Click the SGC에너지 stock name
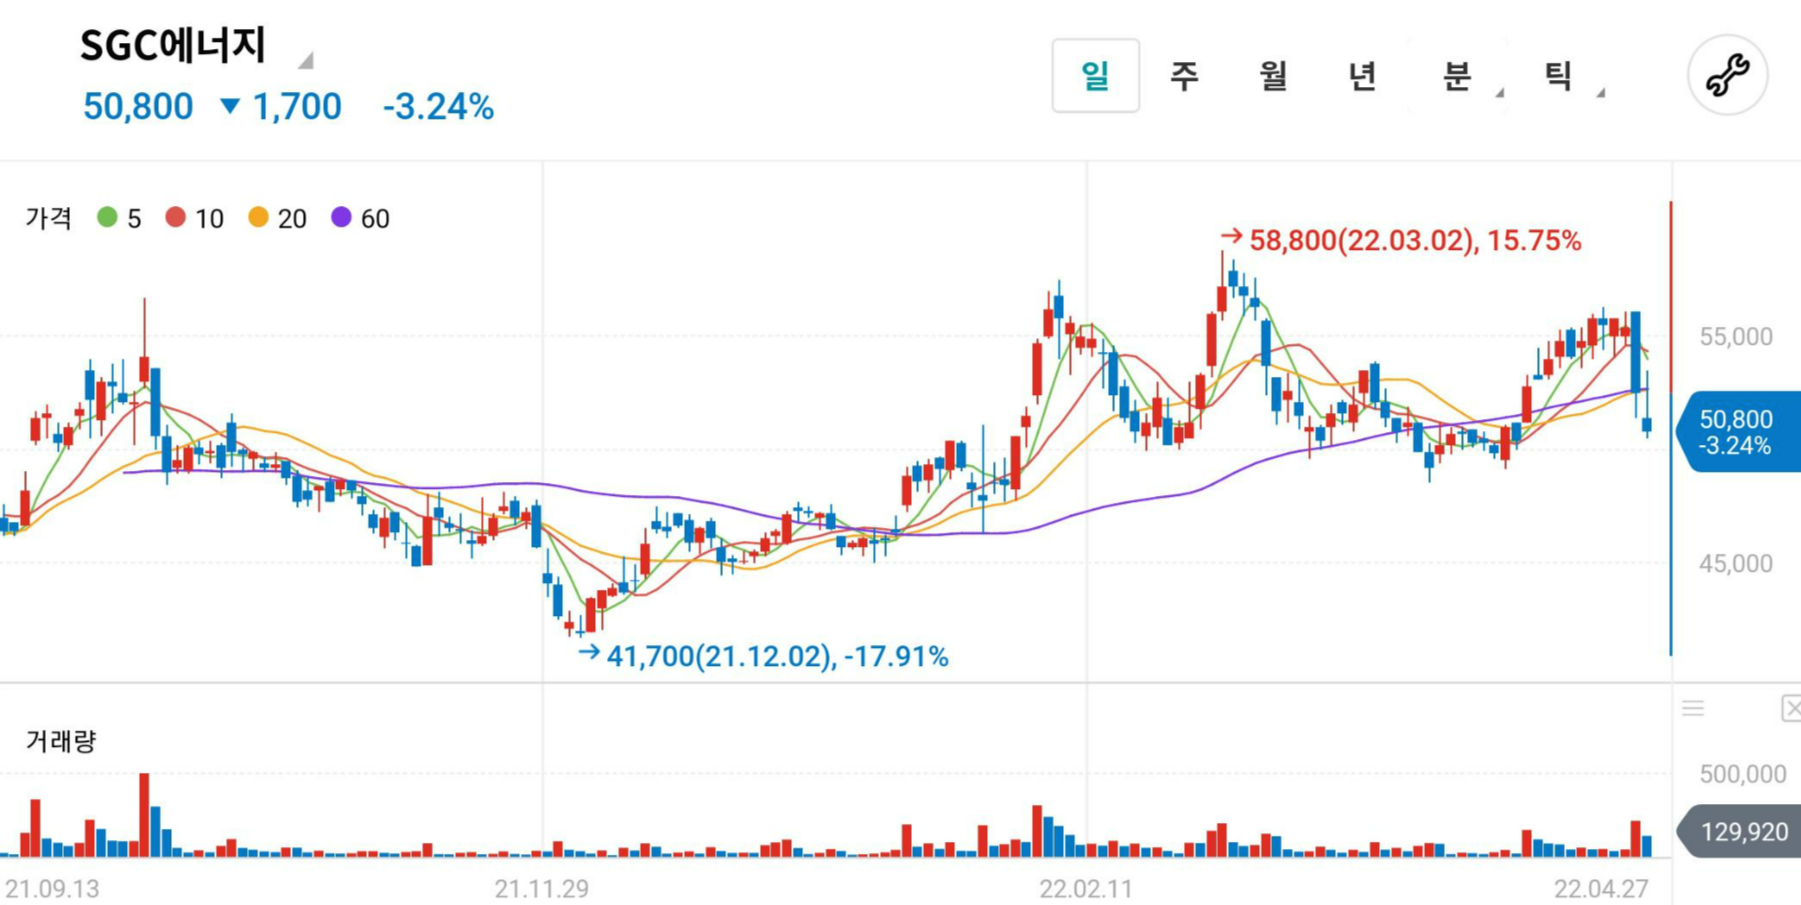 pos(172,45)
